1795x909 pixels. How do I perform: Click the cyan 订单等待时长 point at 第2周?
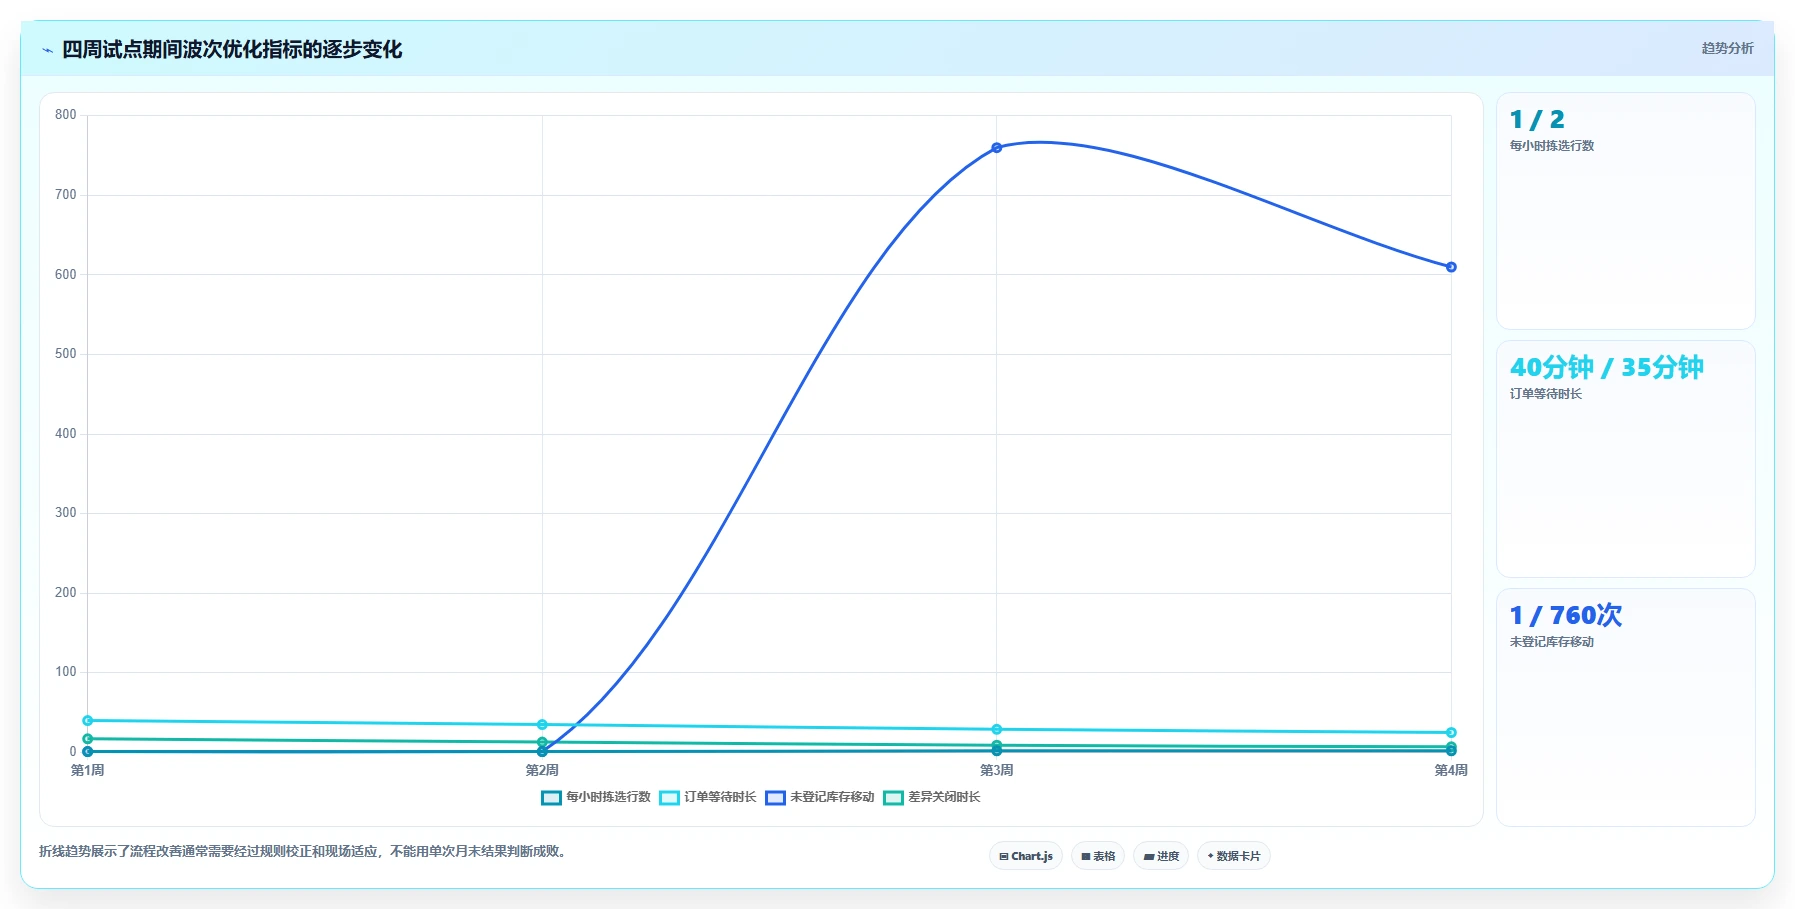(542, 725)
